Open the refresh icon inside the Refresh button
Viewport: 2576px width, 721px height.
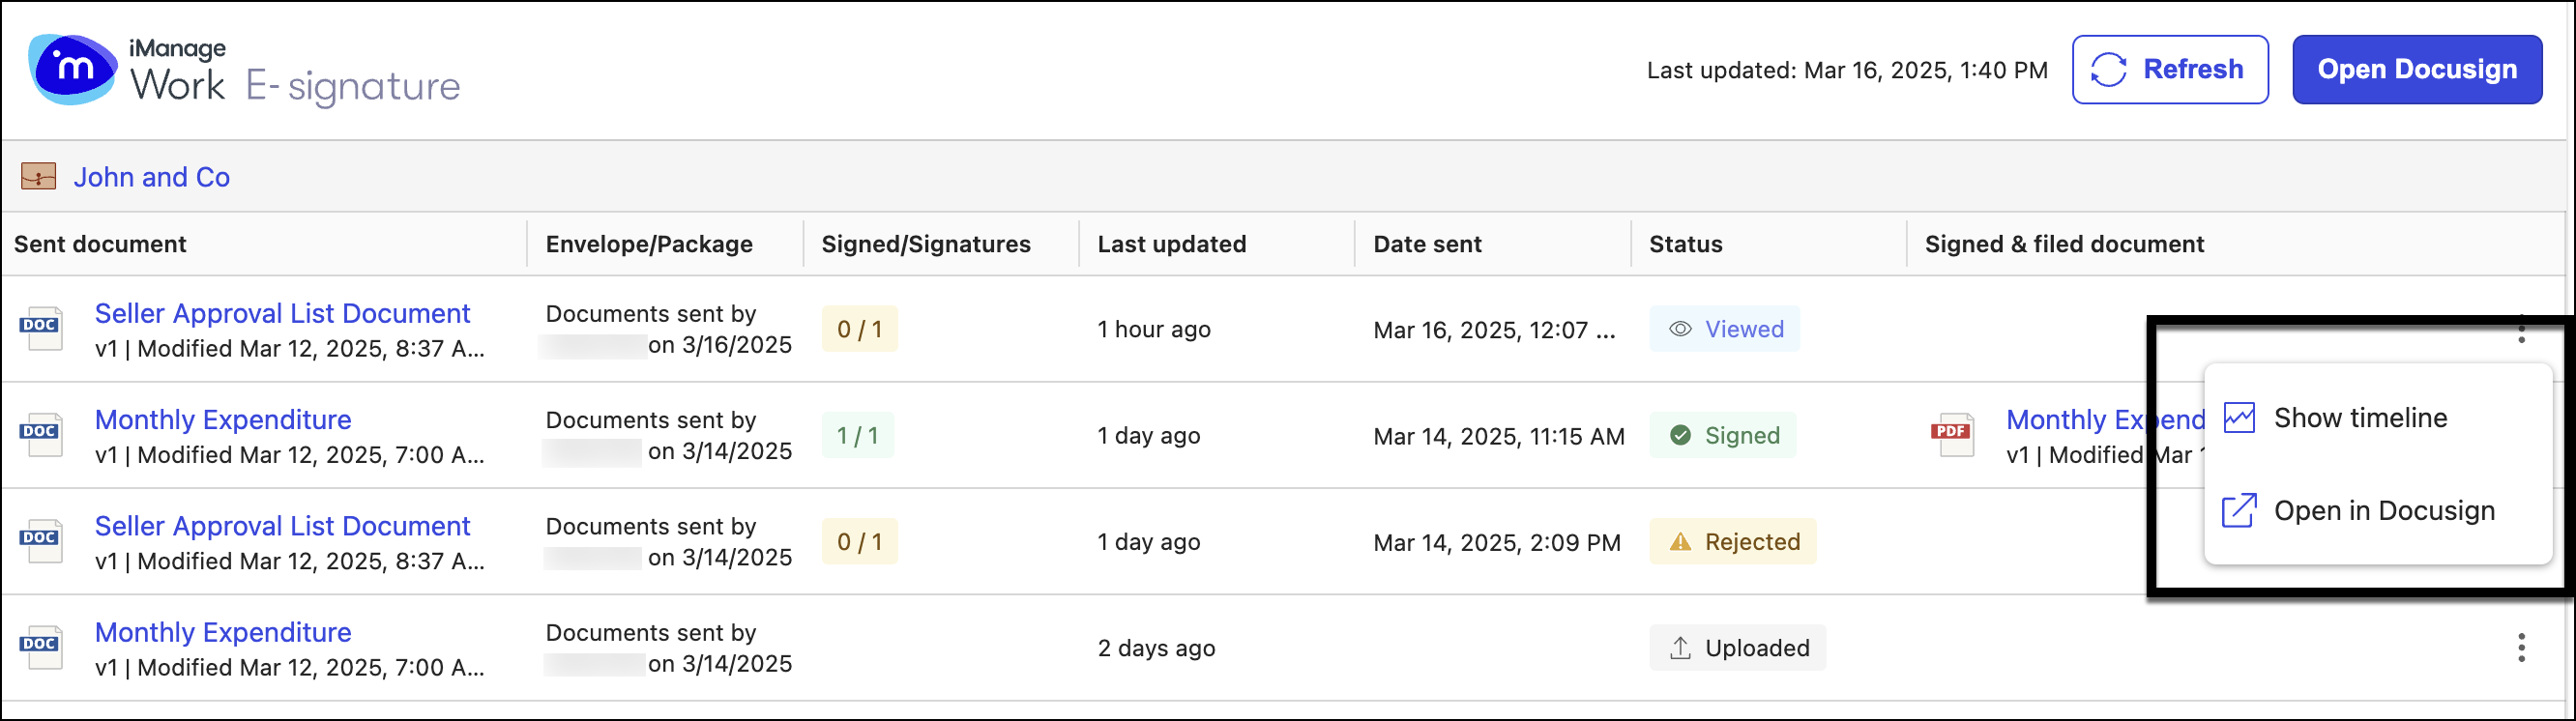click(x=2110, y=69)
